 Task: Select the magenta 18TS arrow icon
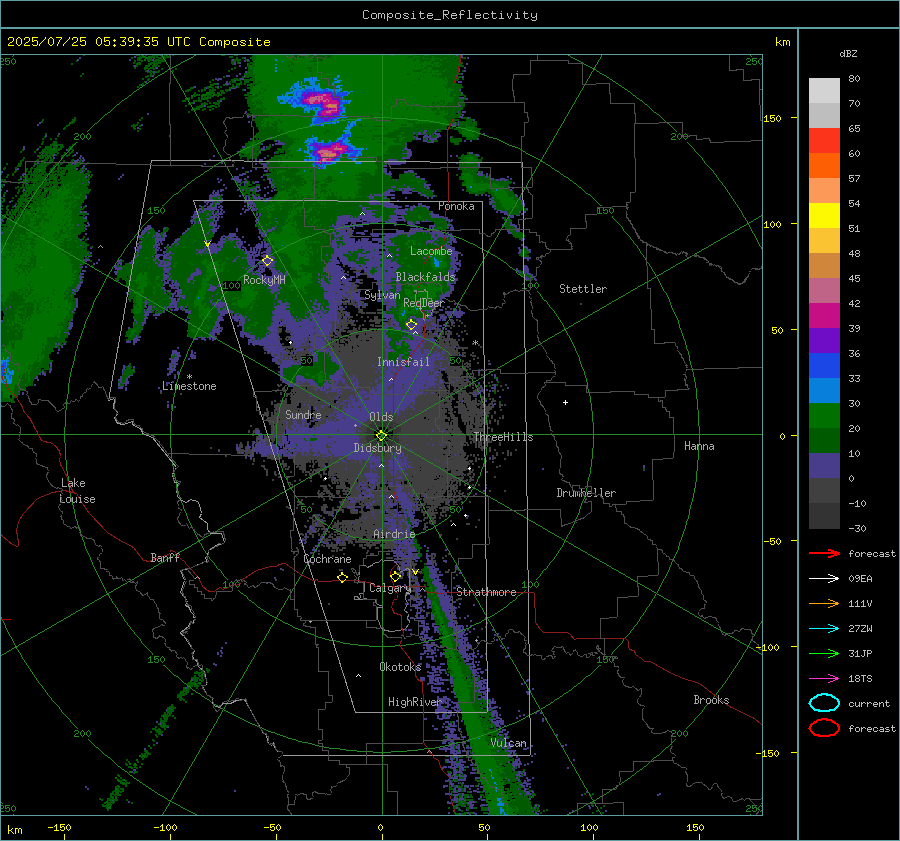pos(824,679)
